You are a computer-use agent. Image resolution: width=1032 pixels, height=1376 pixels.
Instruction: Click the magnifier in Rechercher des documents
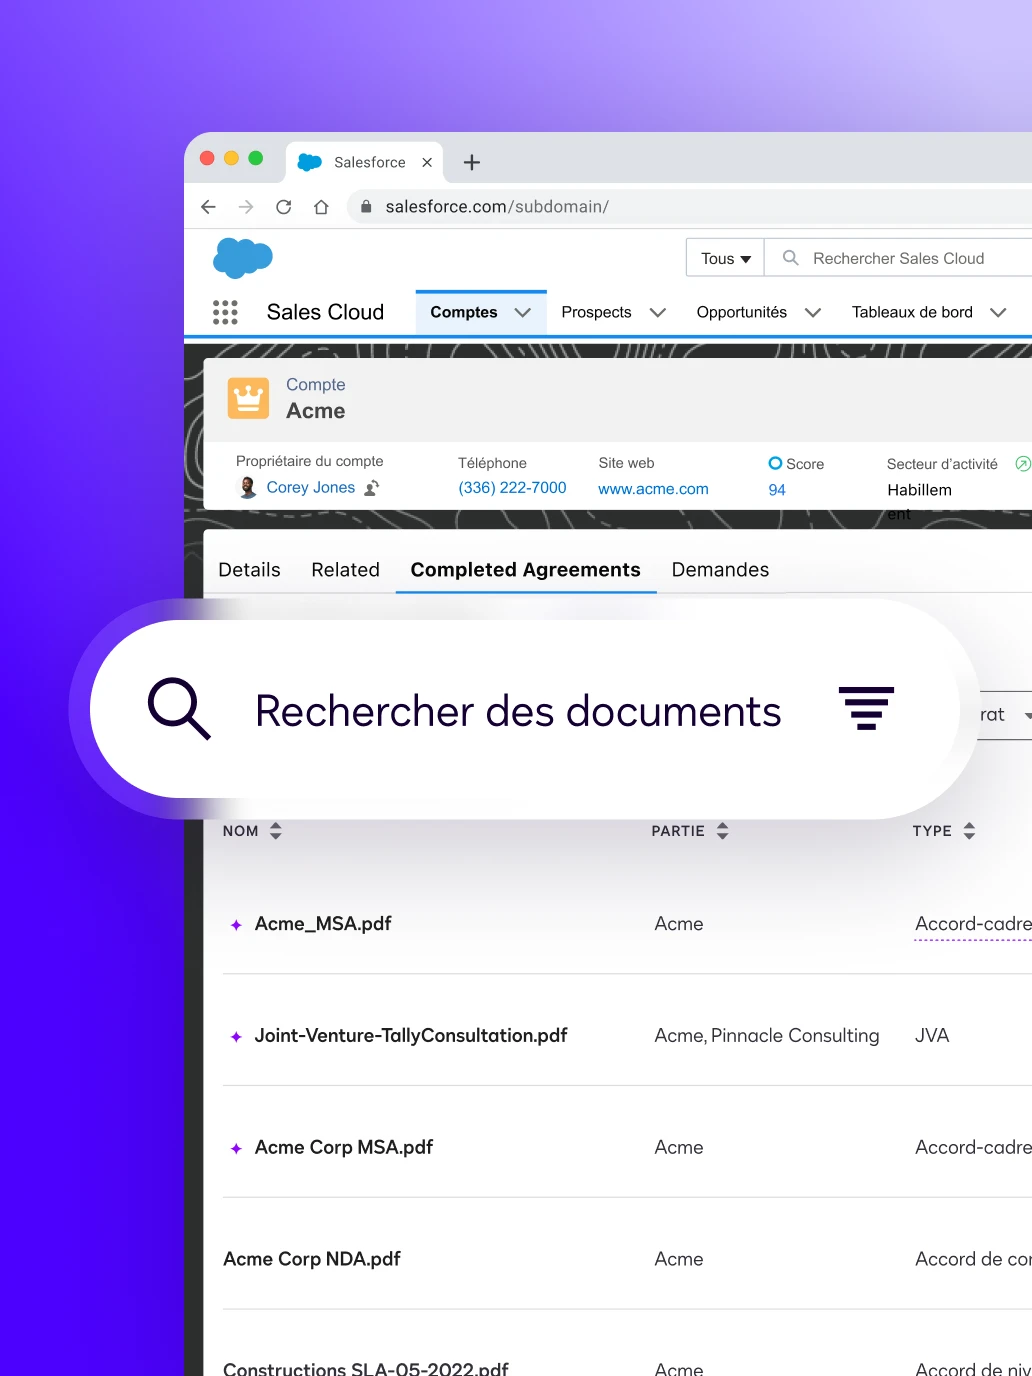pos(179,709)
